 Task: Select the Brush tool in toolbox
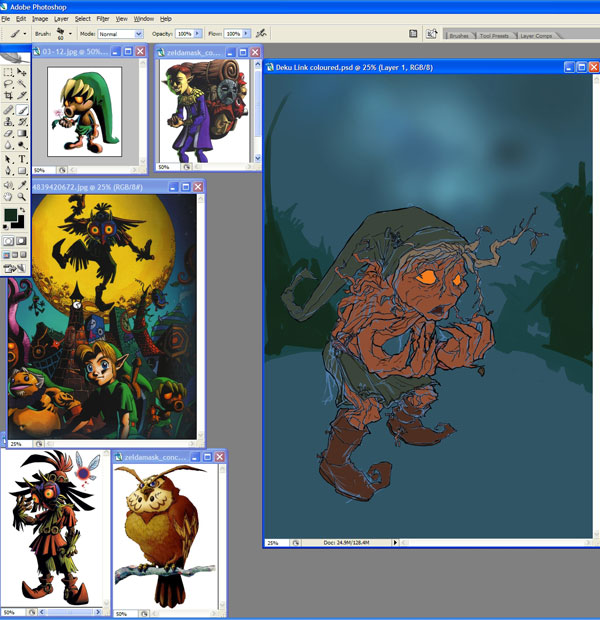(22, 110)
